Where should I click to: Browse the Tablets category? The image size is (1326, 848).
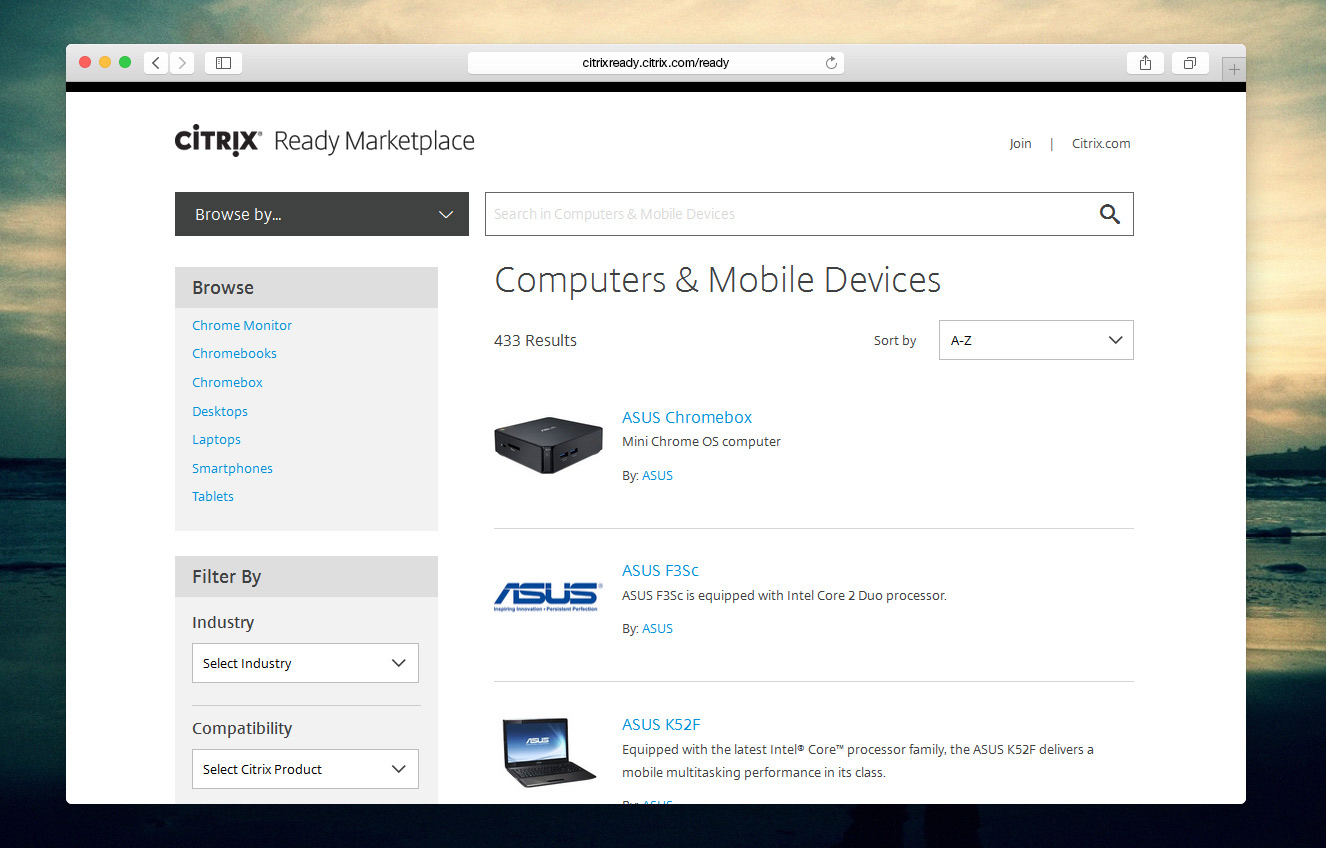click(213, 497)
